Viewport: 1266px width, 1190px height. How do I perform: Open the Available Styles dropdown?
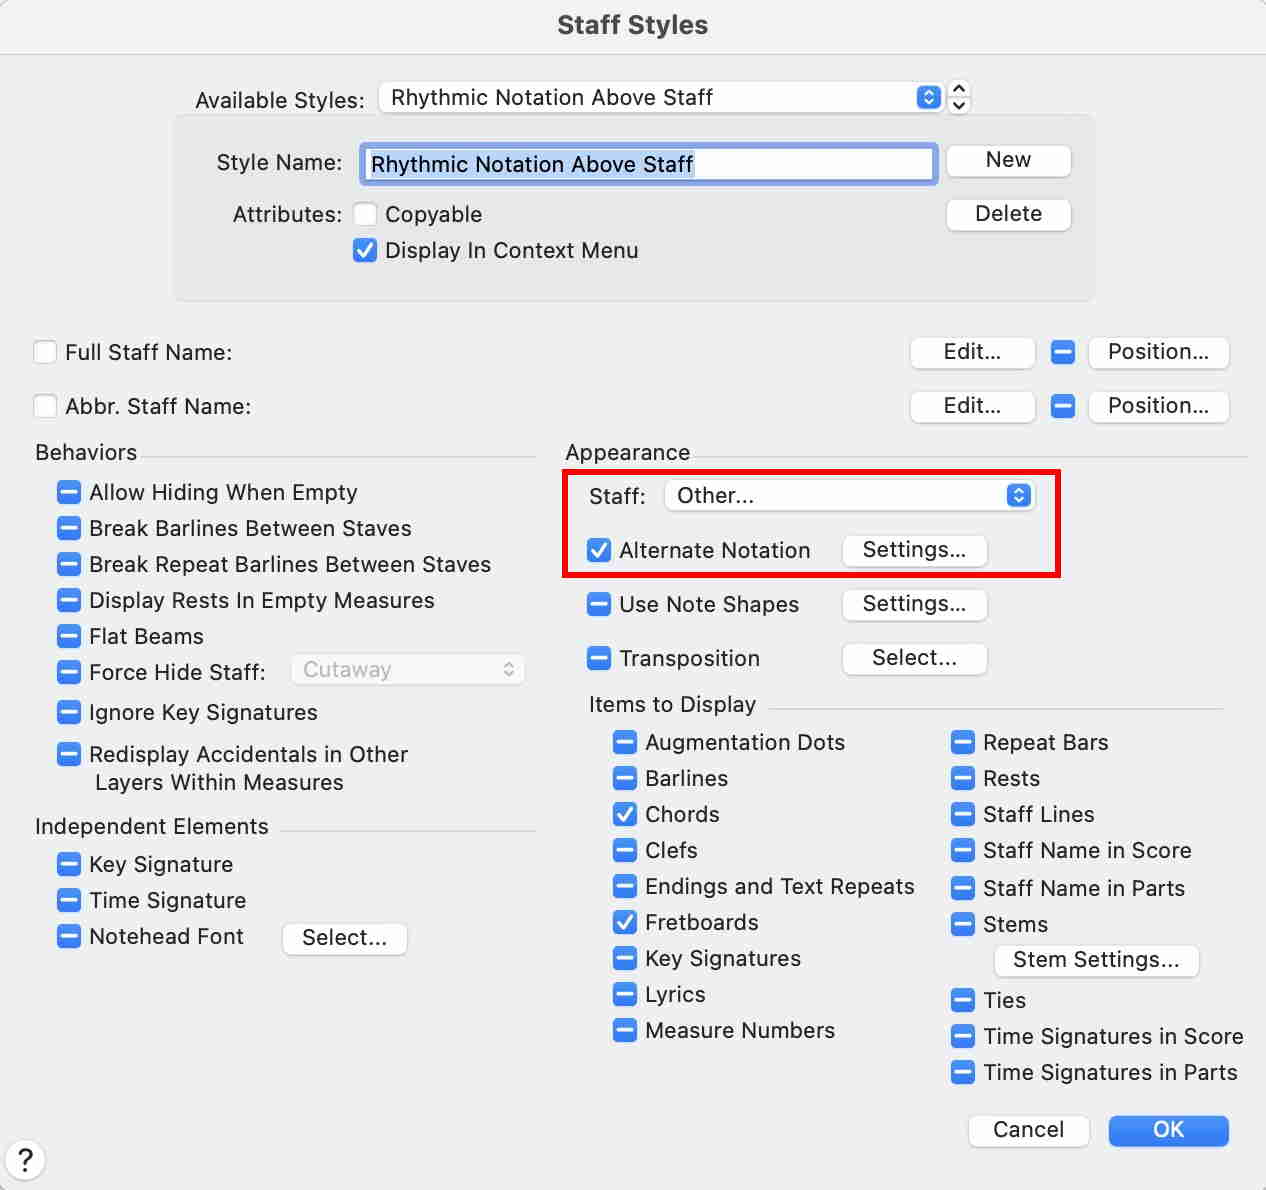coord(660,97)
